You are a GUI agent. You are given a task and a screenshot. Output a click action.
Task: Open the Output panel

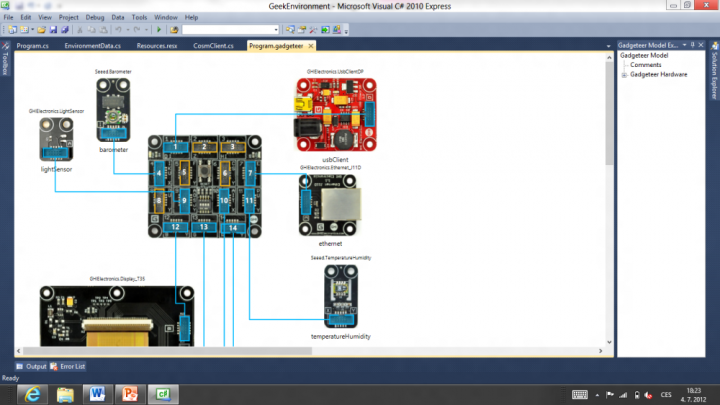click(x=31, y=367)
